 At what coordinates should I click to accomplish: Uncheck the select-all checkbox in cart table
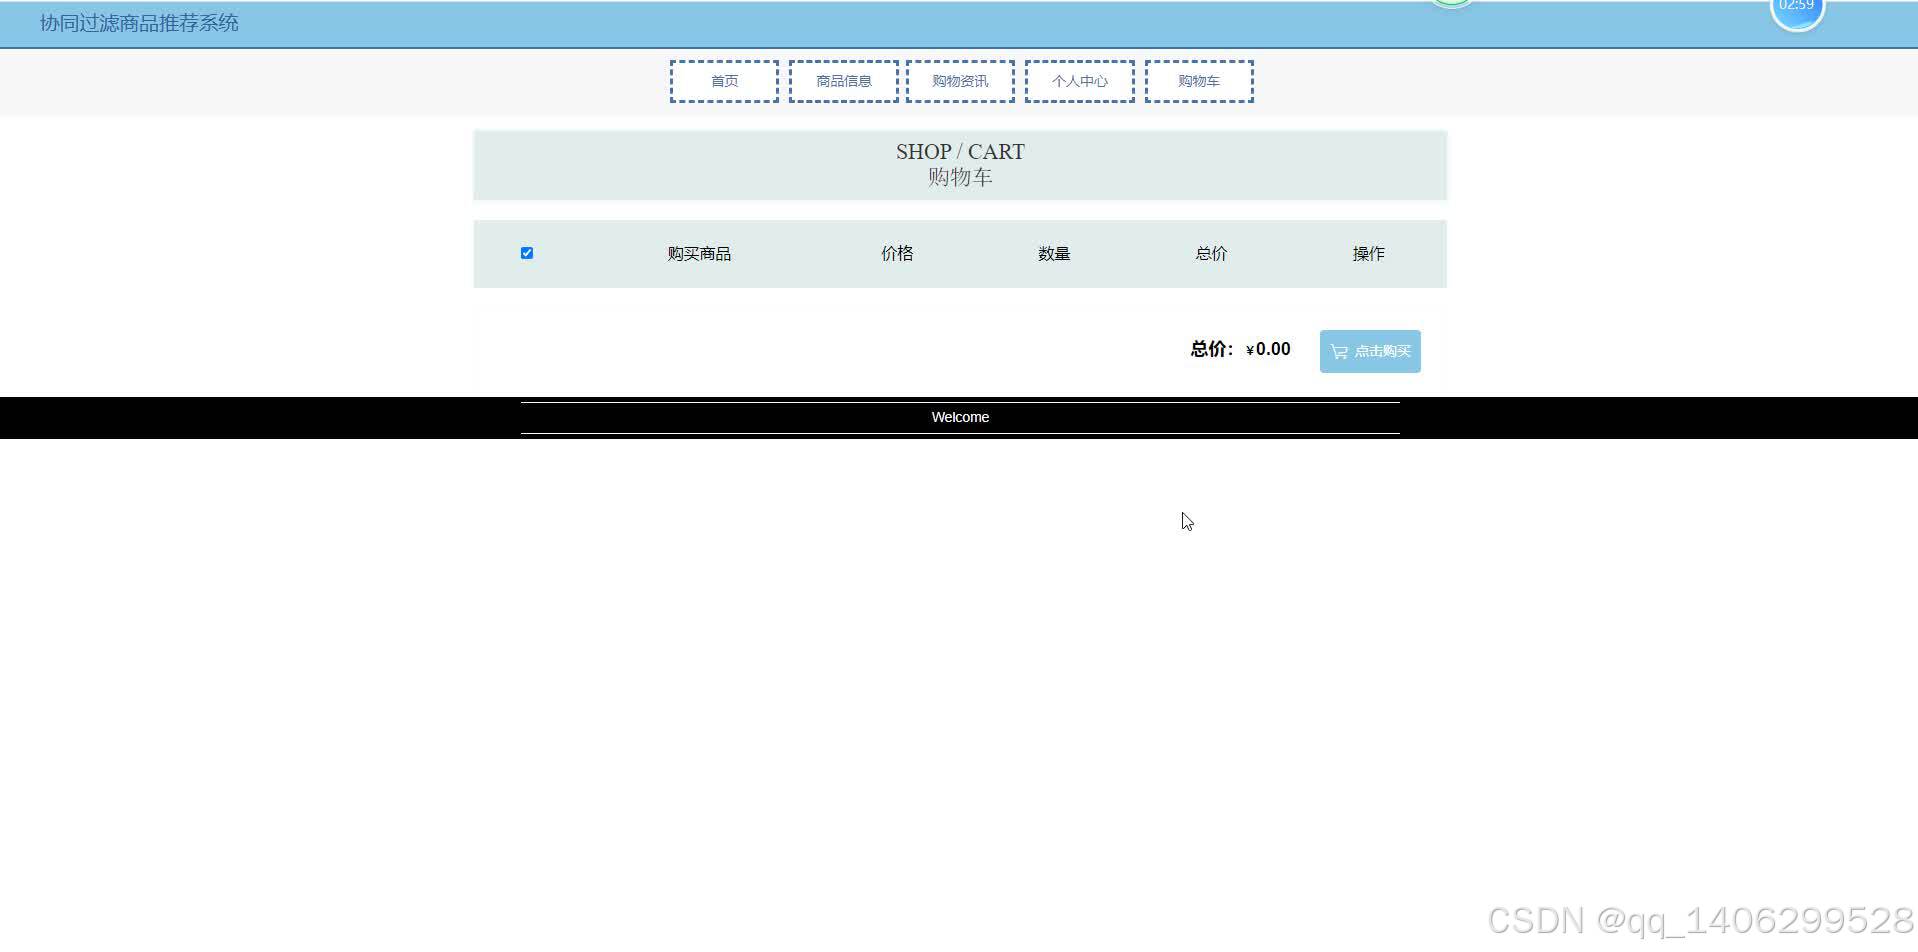click(x=527, y=253)
